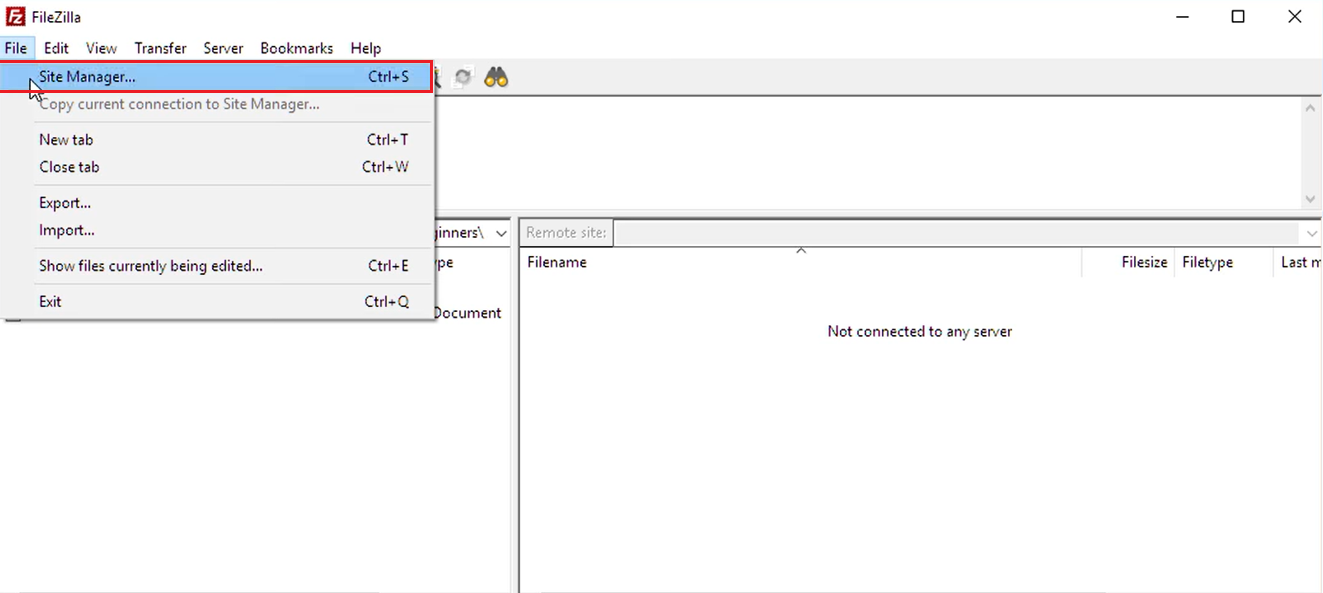Open the Transfer menu
The height and width of the screenshot is (593, 1323).
160,48
